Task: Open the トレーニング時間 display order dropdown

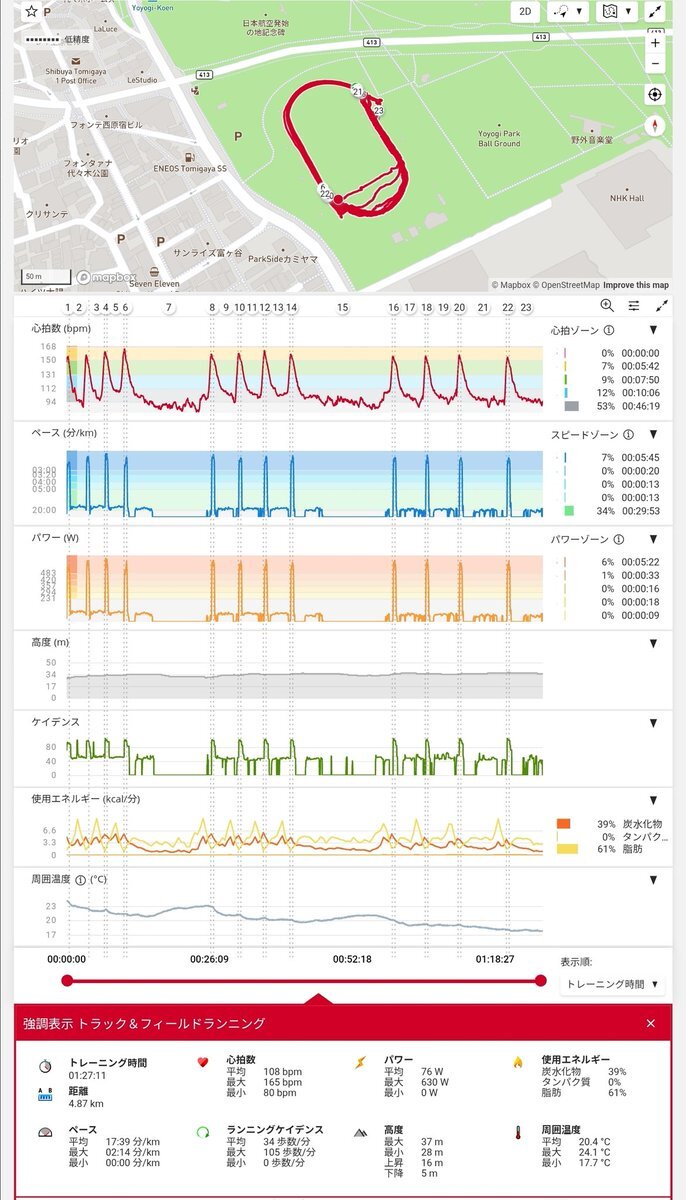Action: coord(613,984)
